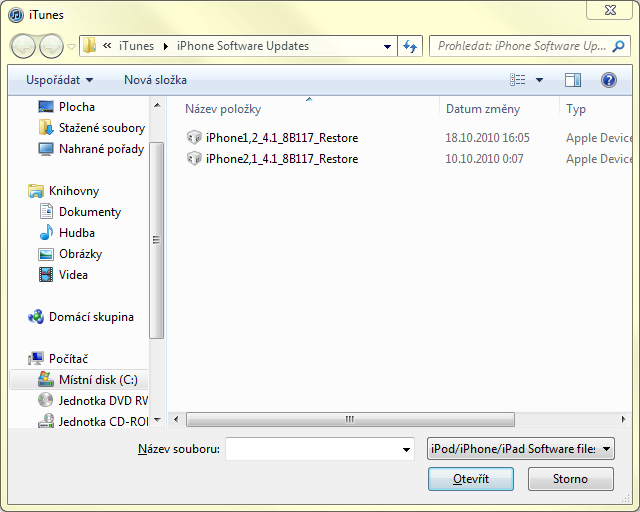Click the navigation pane scroll down arrow
640x512 pixels.
157,420
